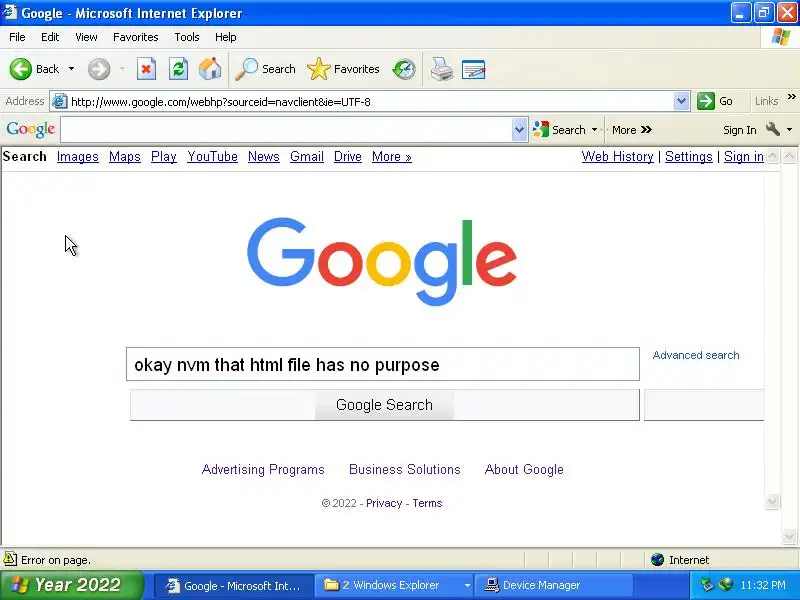Click the Google page search text field
The width and height of the screenshot is (800, 600).
click(383, 364)
